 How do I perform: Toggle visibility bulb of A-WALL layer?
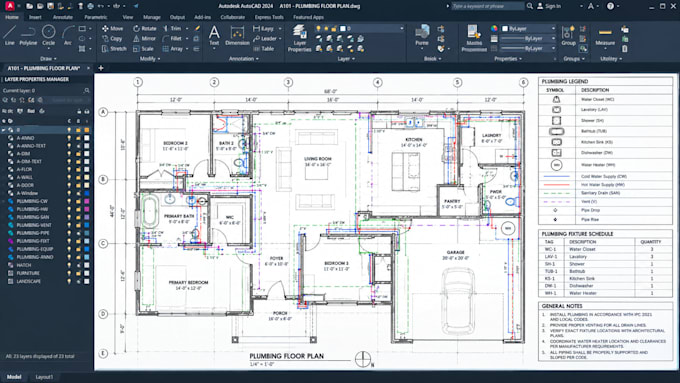[x=69, y=177]
